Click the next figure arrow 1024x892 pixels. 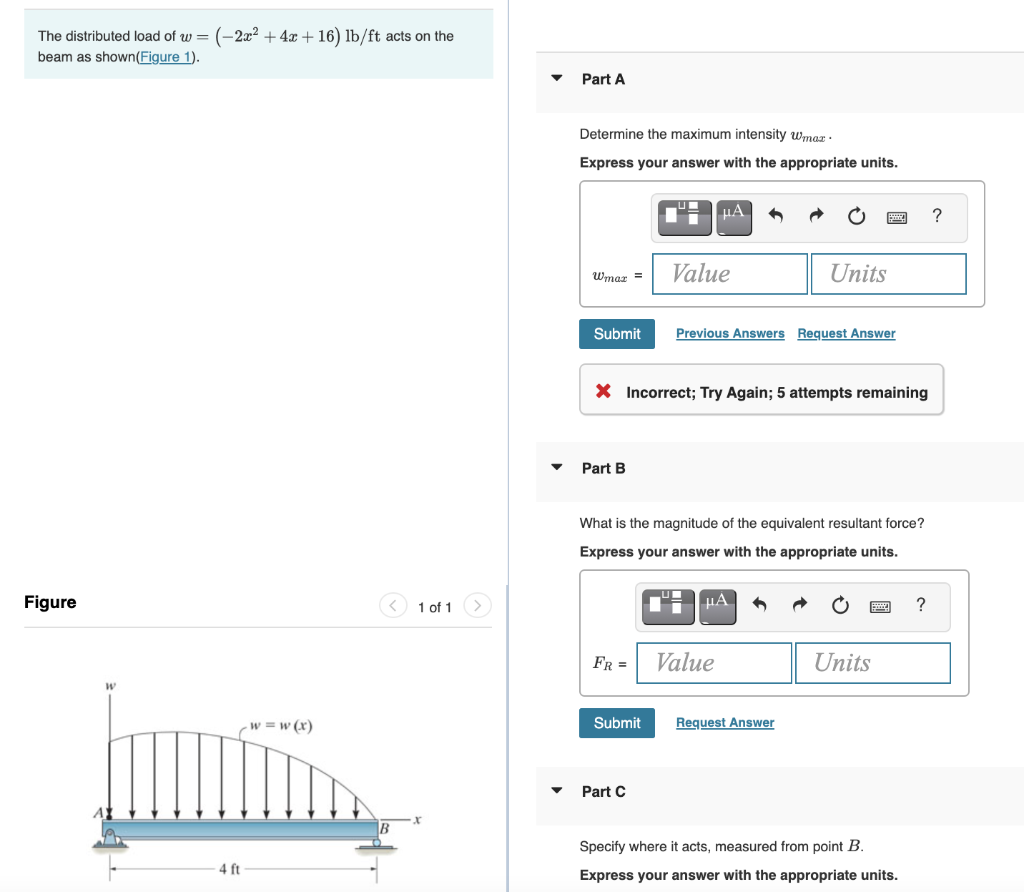tap(477, 605)
